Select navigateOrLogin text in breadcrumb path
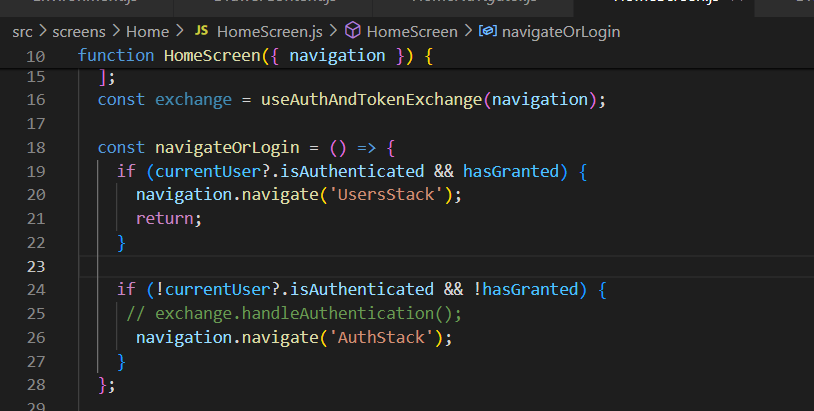Image resolution: width=814 pixels, height=411 pixels. point(561,32)
